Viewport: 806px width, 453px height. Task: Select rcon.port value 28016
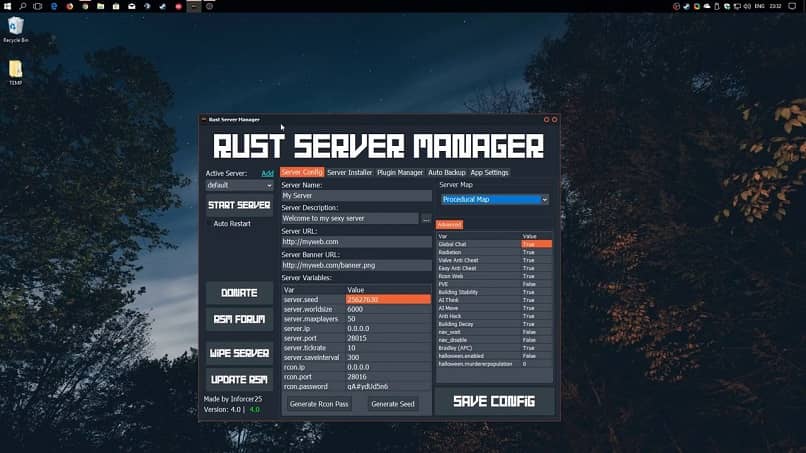[388, 377]
